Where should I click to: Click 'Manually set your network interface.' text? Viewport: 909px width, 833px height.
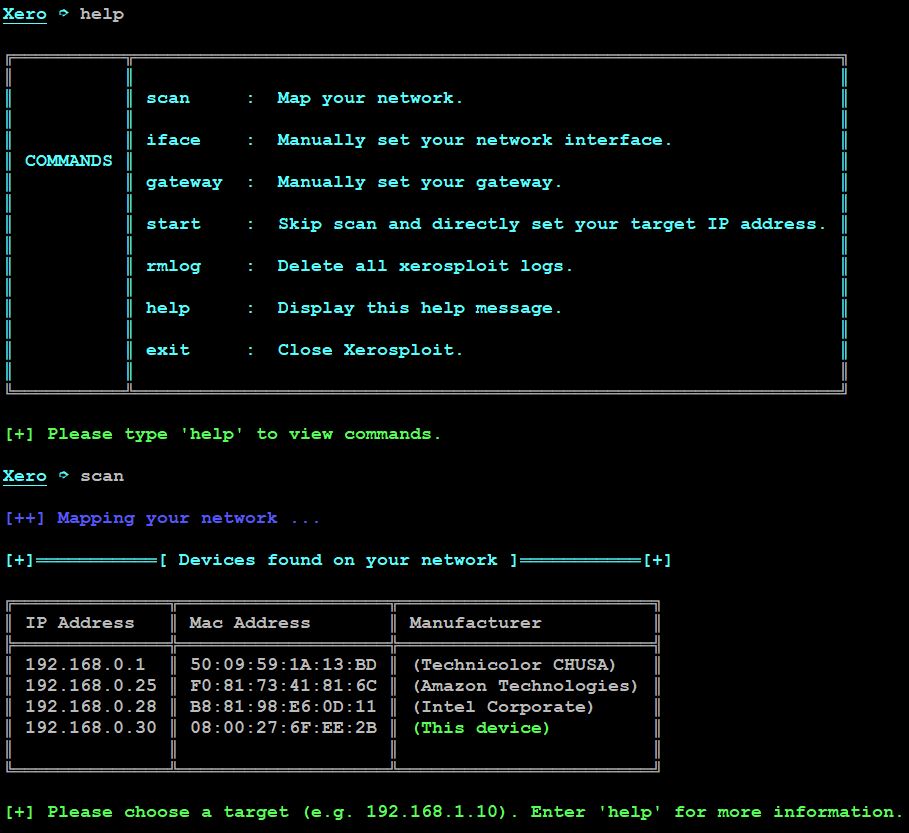pos(474,140)
